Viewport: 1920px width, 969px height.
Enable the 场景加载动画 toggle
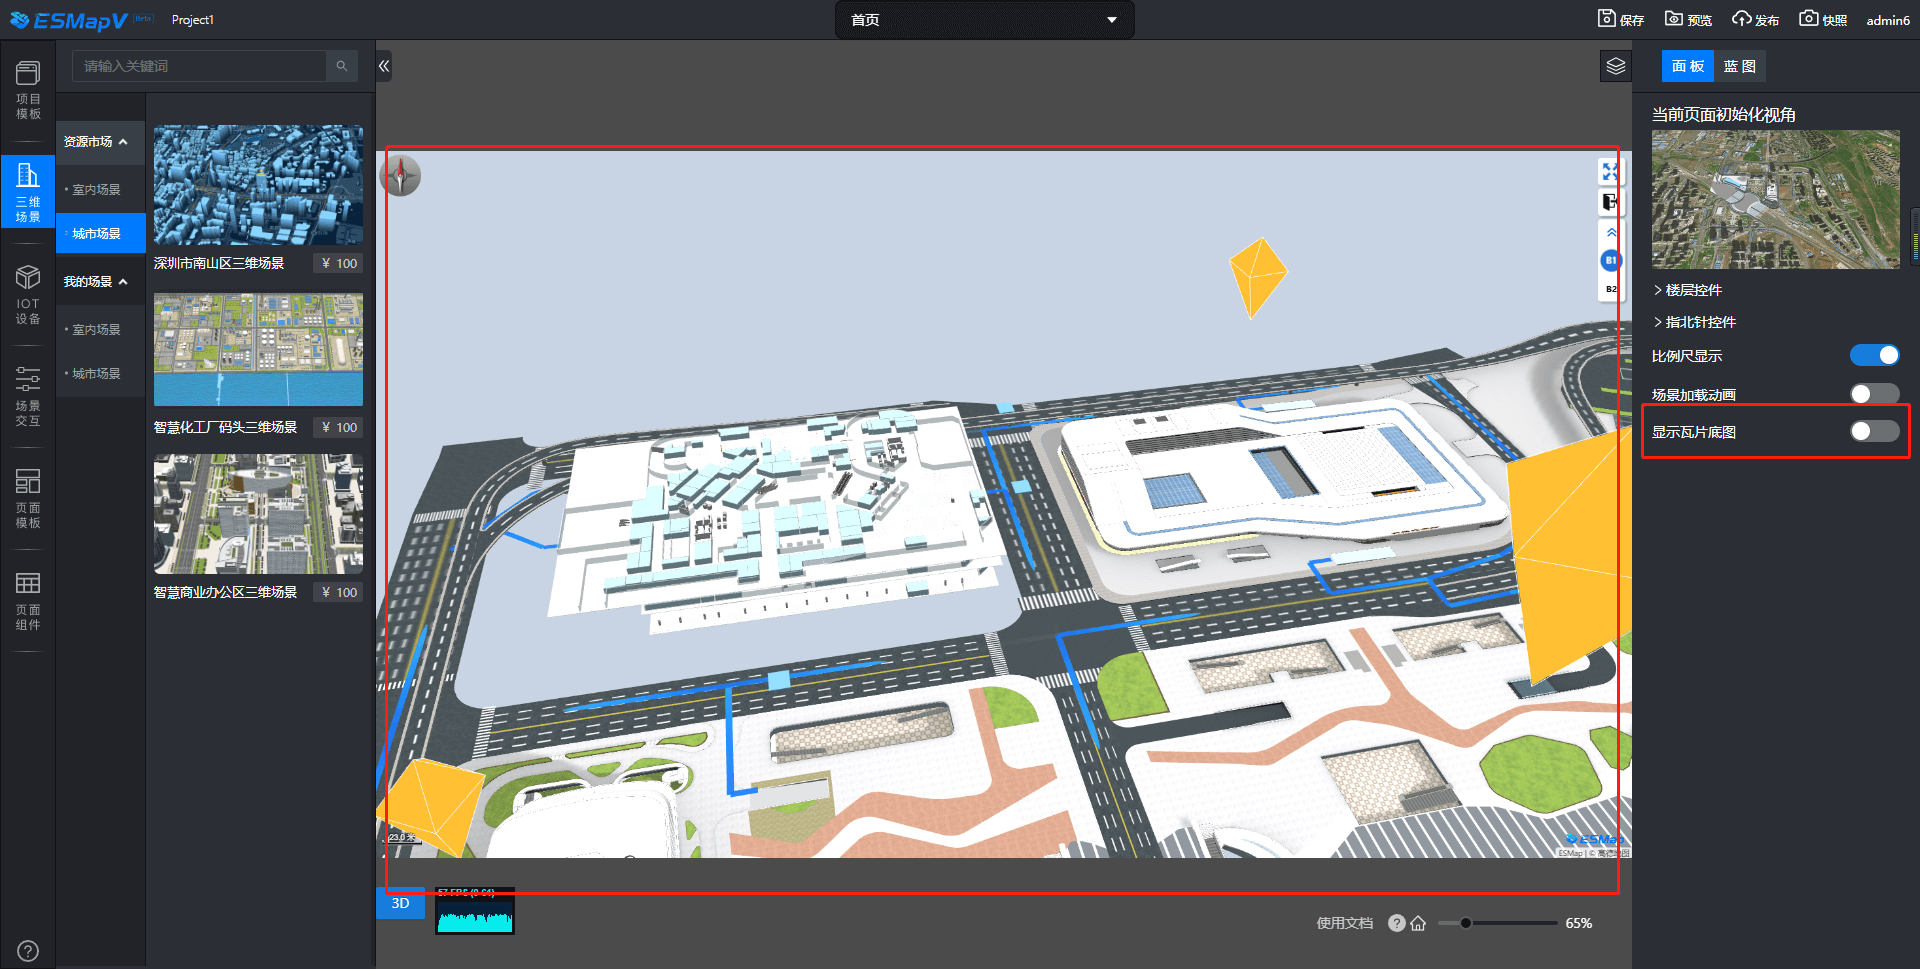click(1874, 394)
